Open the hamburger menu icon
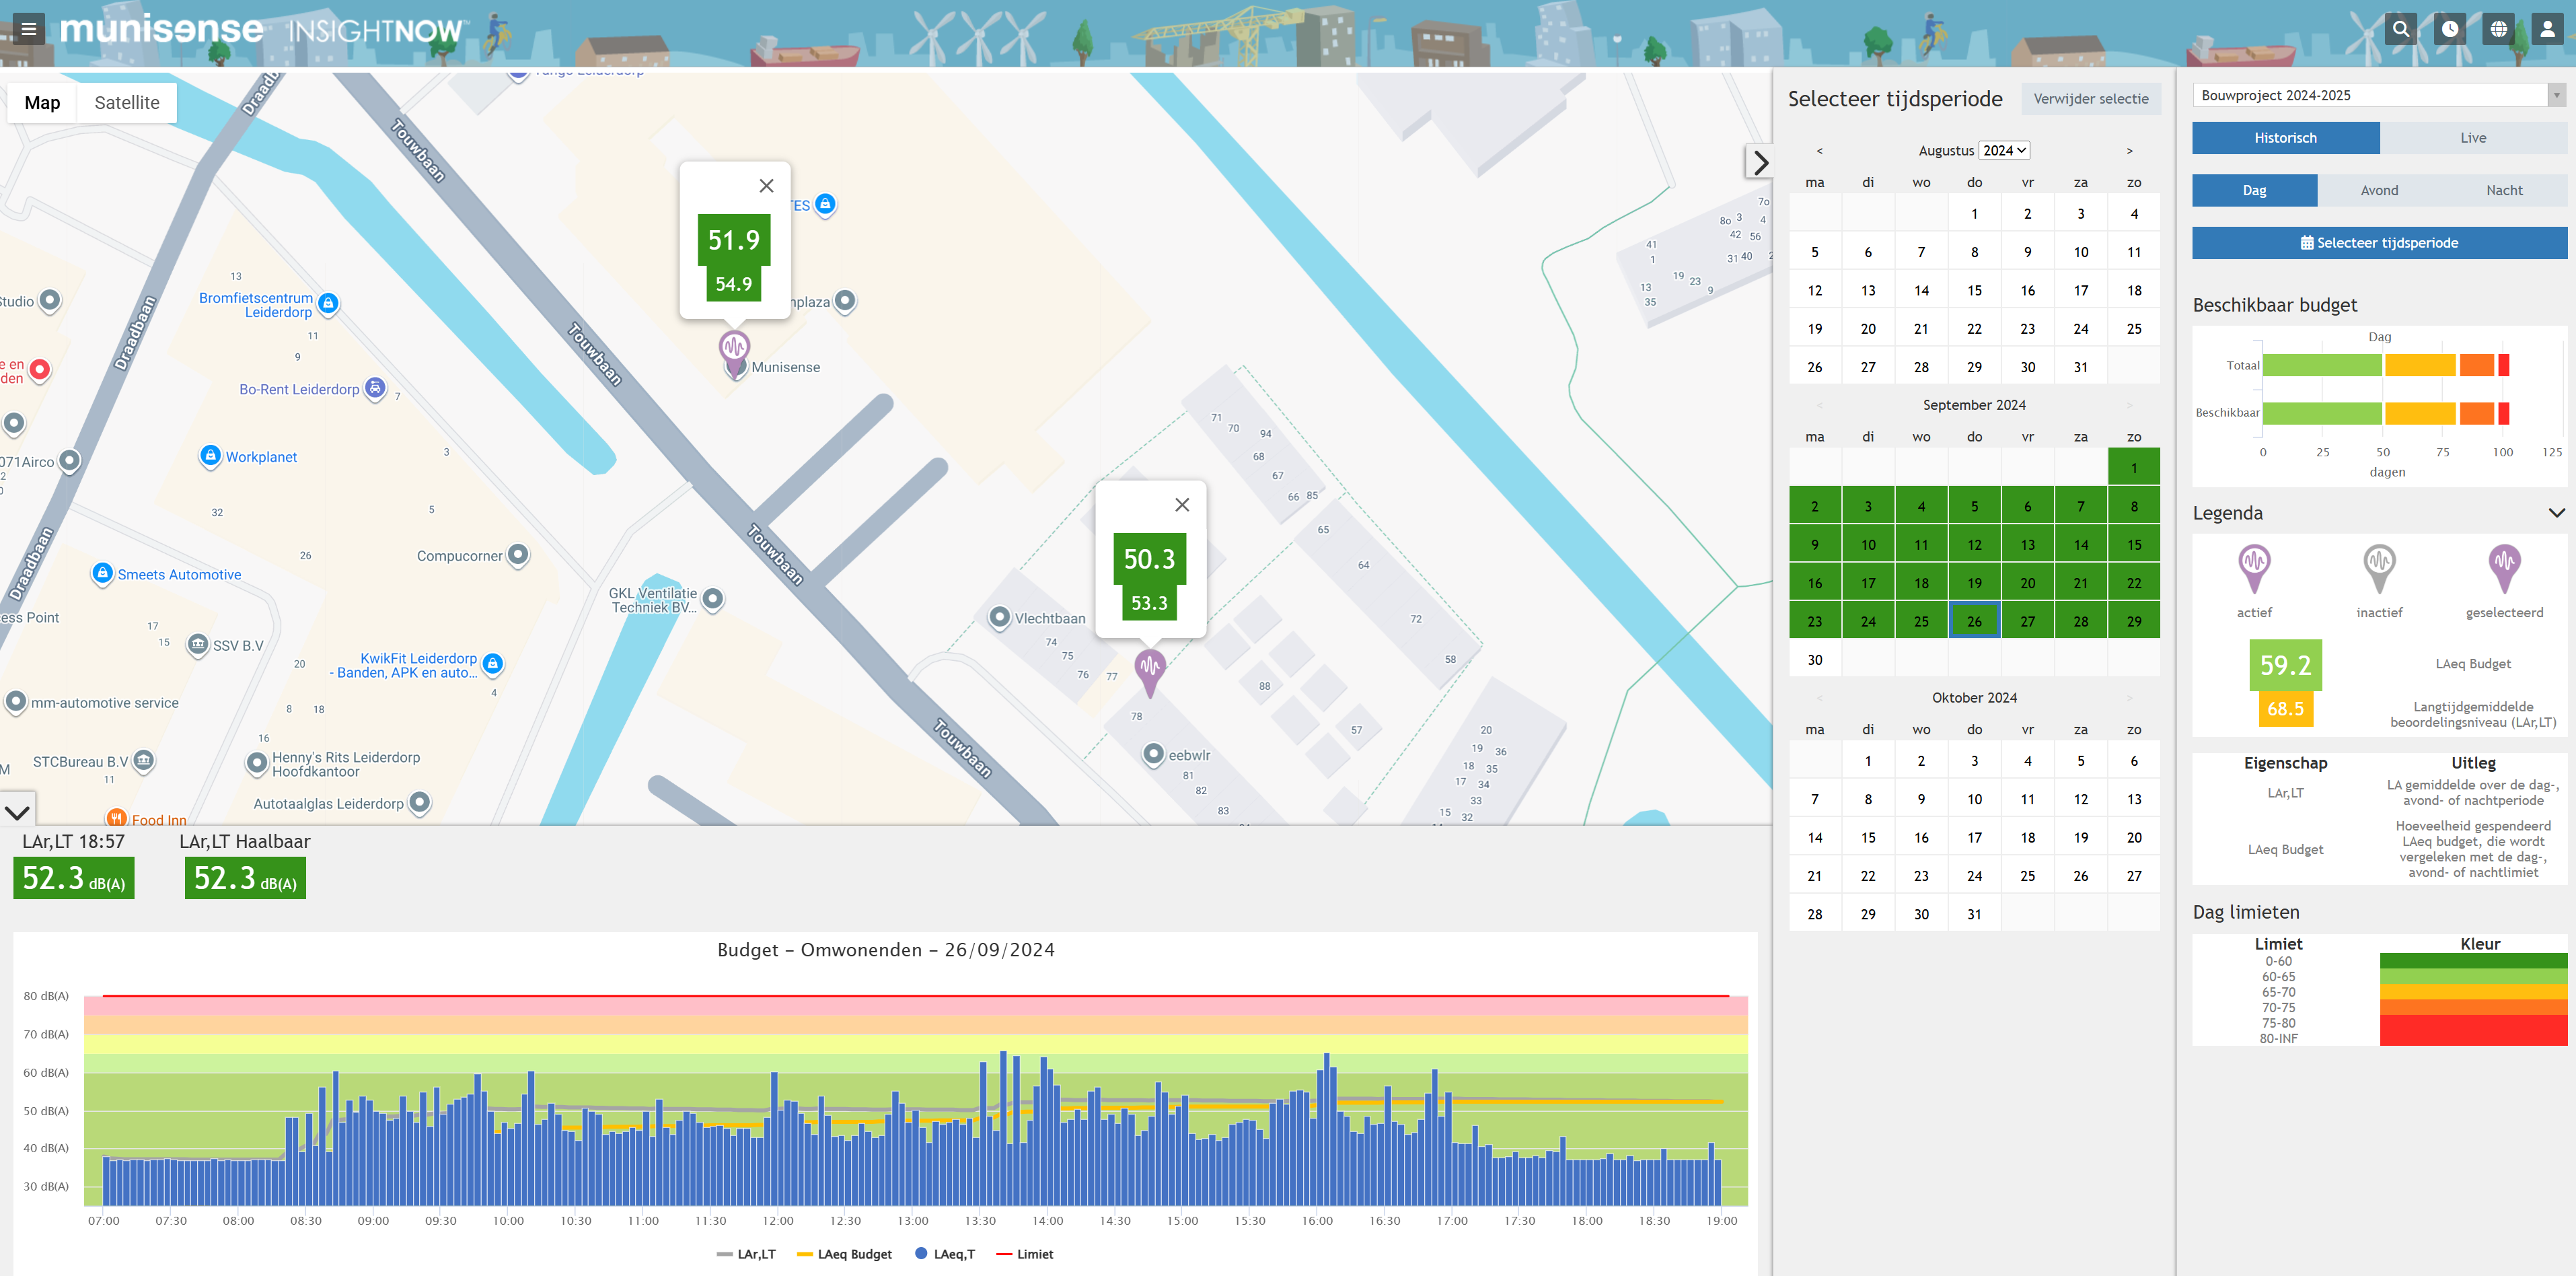Viewport: 2576px width, 1276px height. [29, 29]
